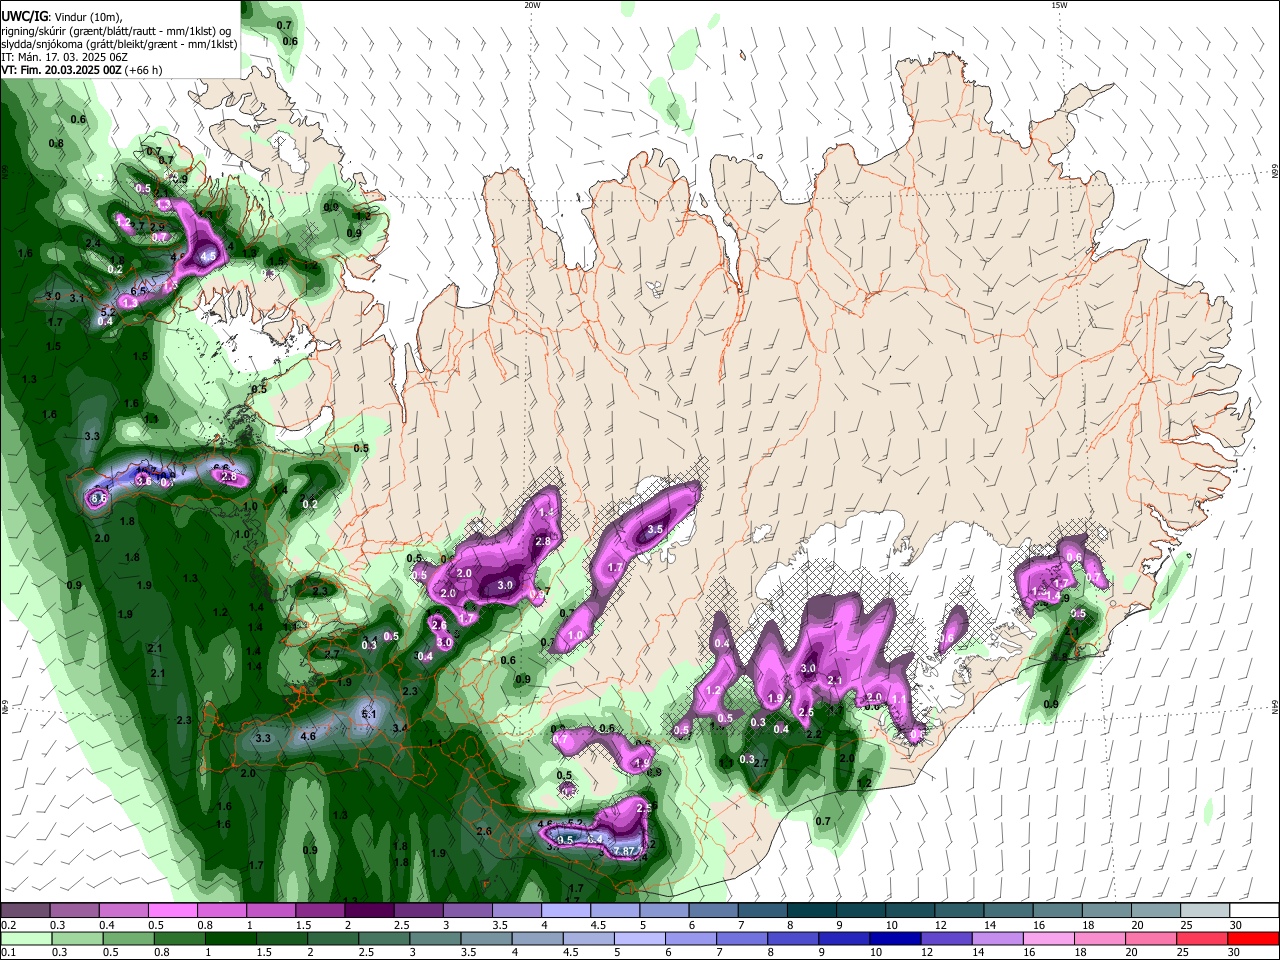Pick the dusky mauve 0.2 swatch starting upper legend
The height and width of the screenshot is (960, 1280).
(24, 910)
